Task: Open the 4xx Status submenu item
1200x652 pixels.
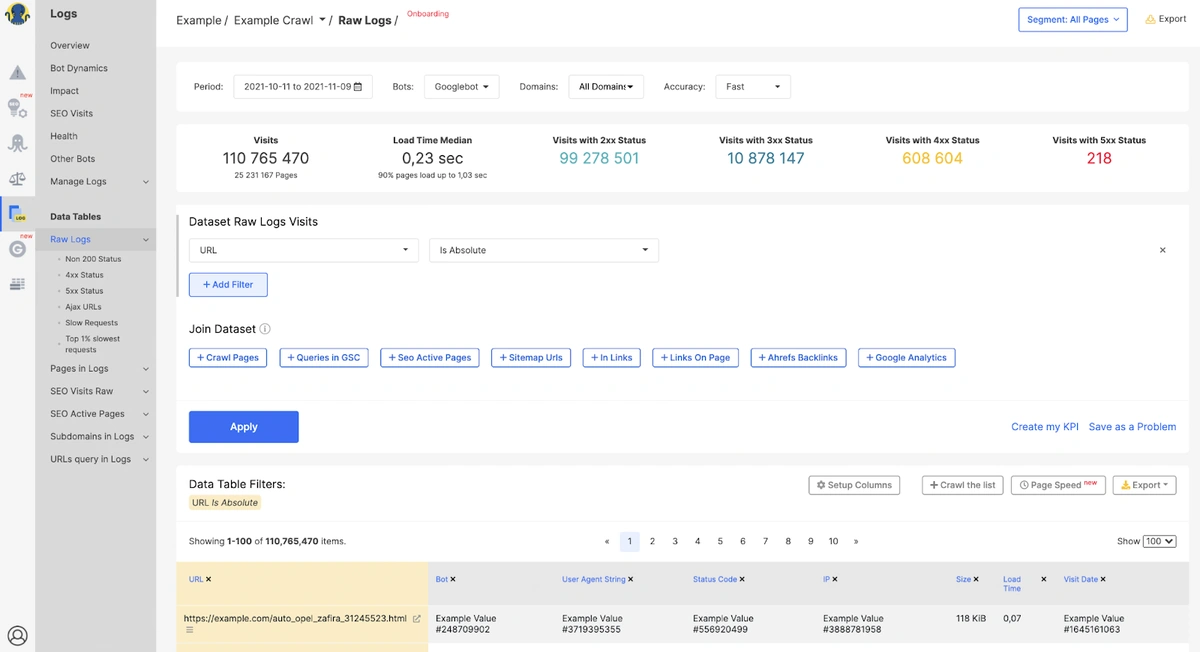Action: coord(84,275)
